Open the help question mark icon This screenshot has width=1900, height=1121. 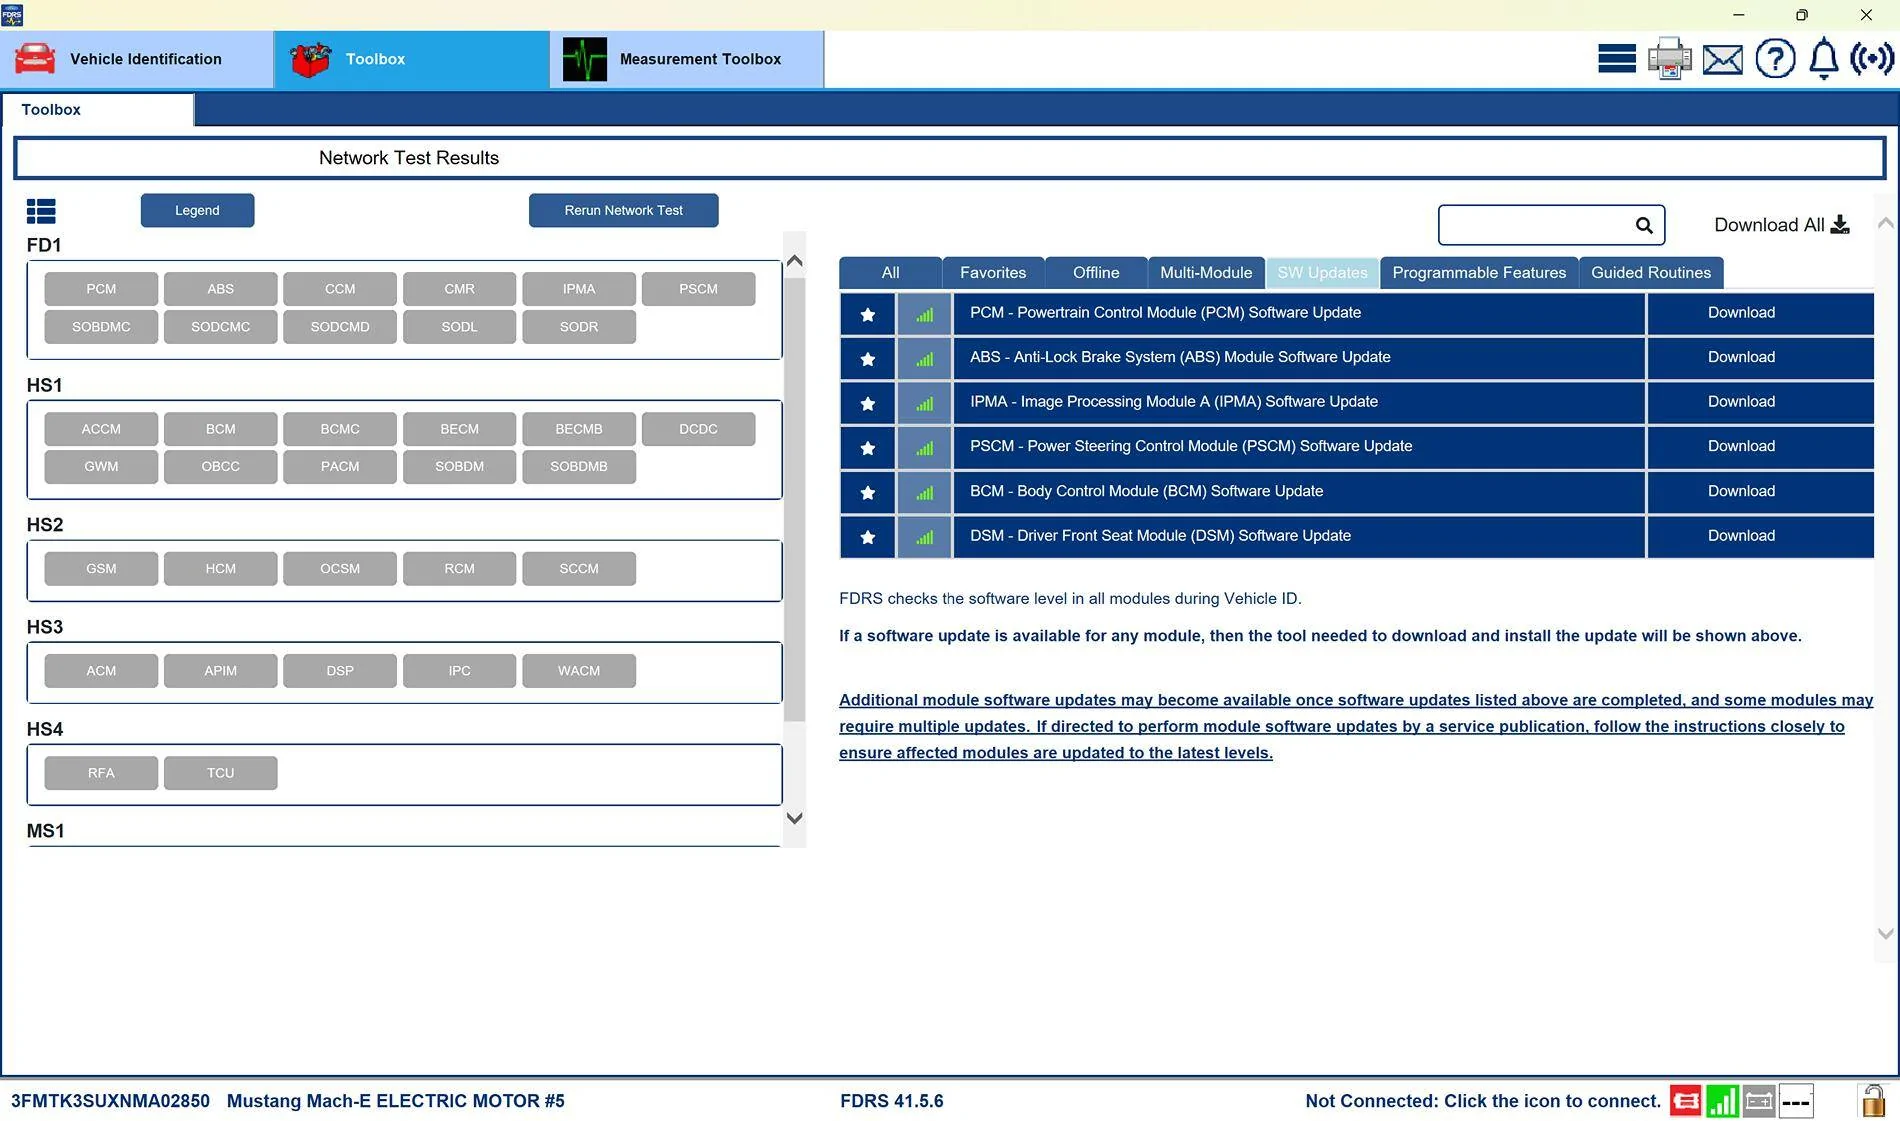click(x=1776, y=59)
